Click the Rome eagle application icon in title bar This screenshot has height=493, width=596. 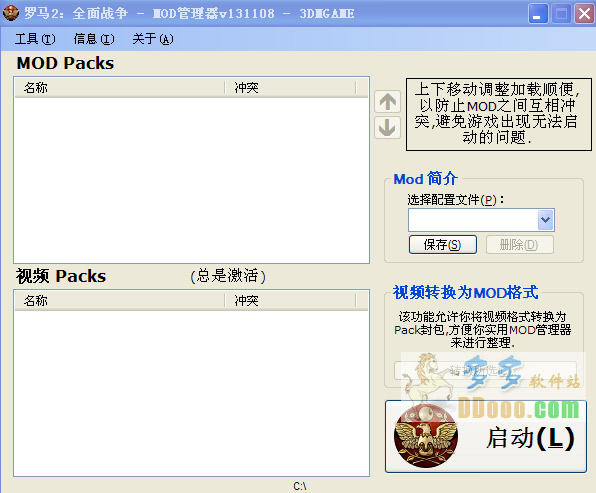click(x=11, y=13)
